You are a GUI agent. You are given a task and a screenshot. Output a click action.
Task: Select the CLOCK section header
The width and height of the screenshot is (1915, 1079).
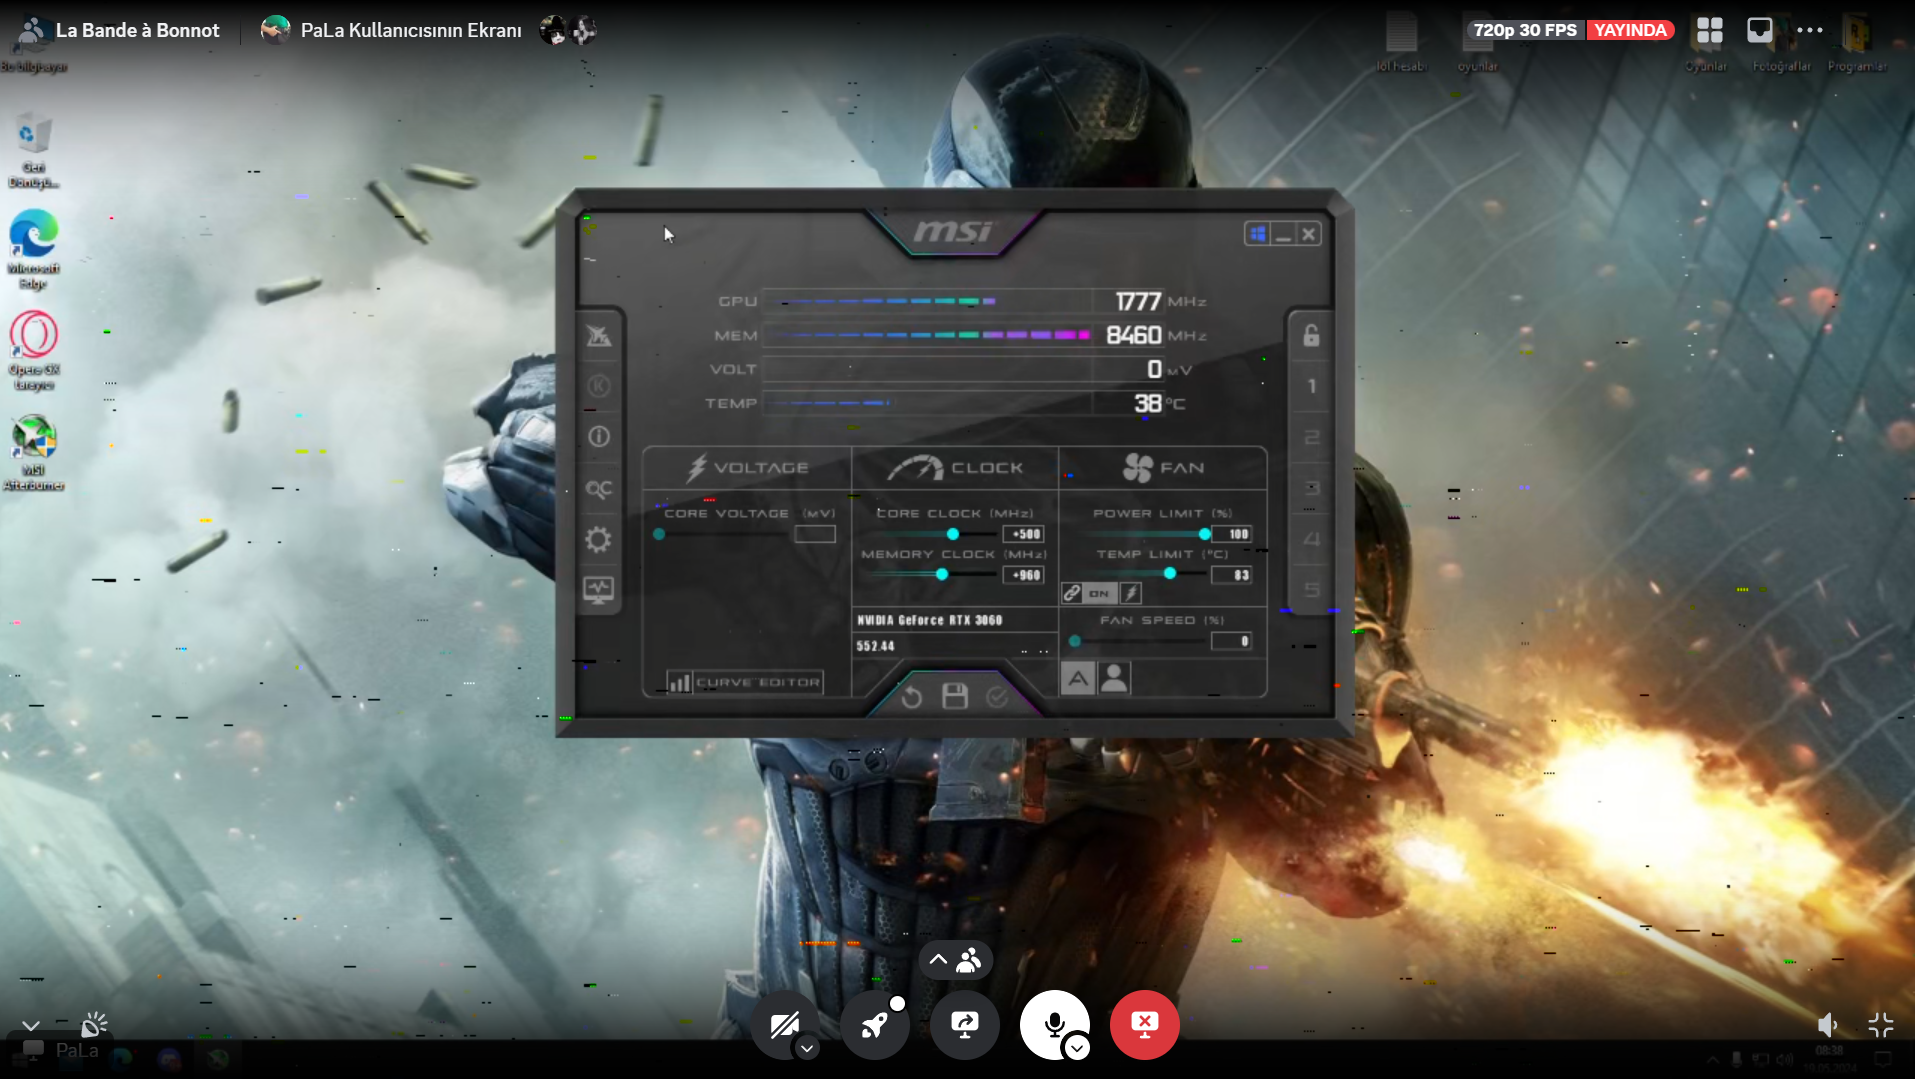(955, 468)
